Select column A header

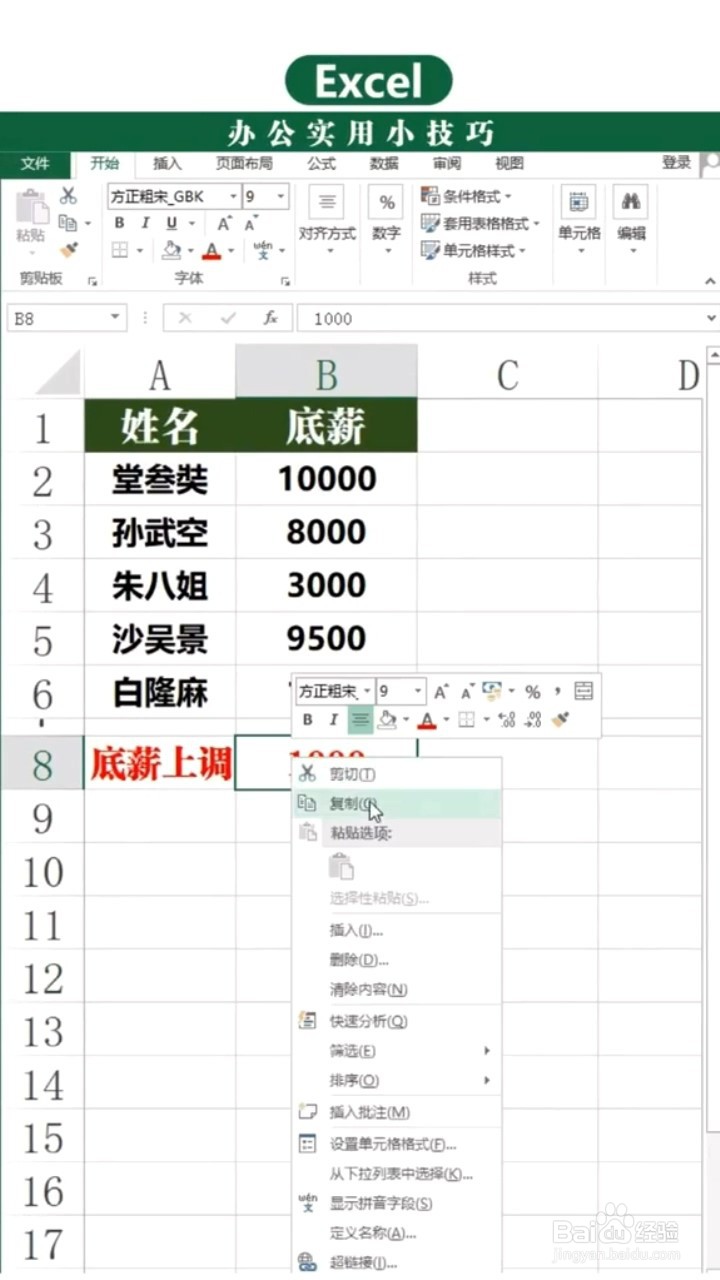(160, 374)
